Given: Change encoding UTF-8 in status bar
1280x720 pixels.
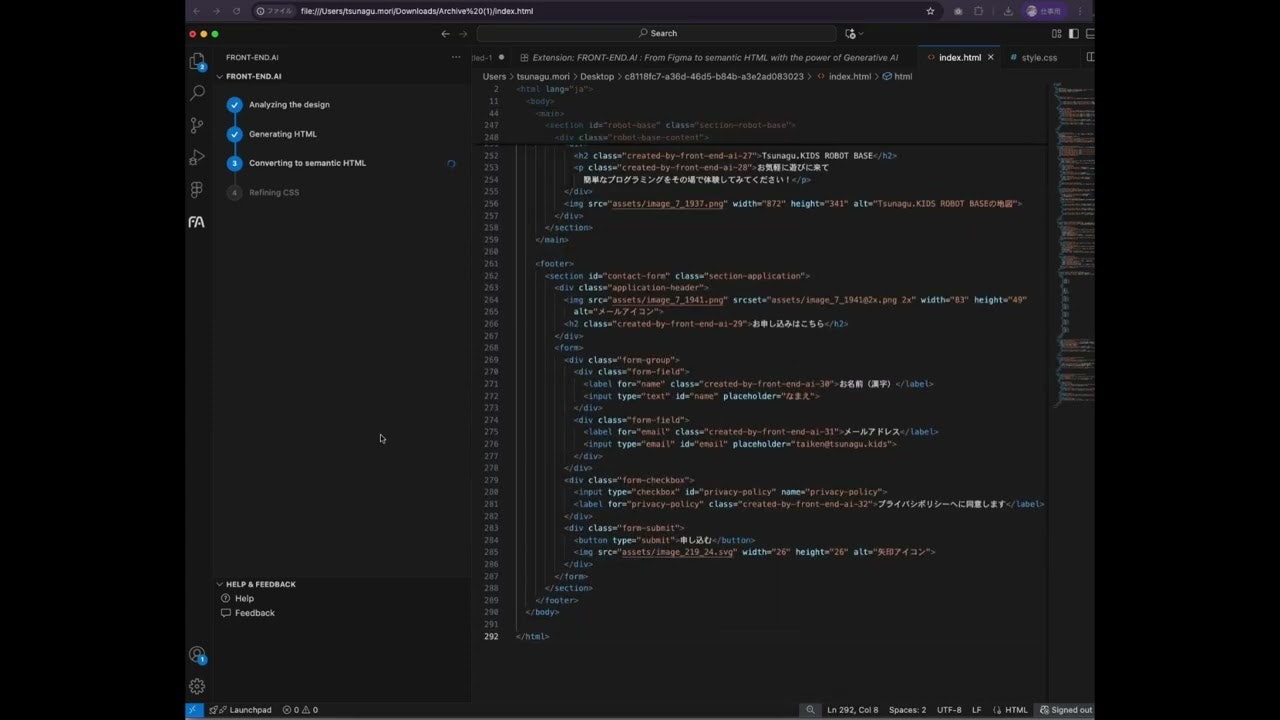Looking at the screenshot, I should [949, 710].
